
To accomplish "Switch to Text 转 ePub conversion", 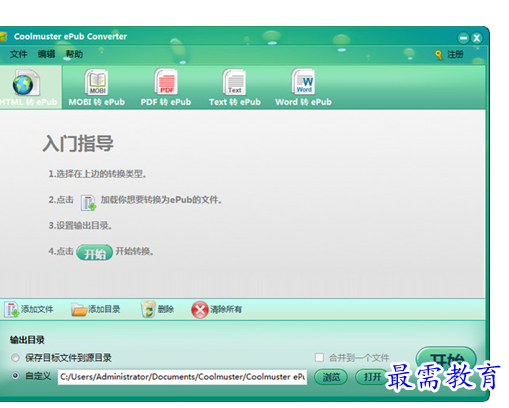I will [235, 88].
